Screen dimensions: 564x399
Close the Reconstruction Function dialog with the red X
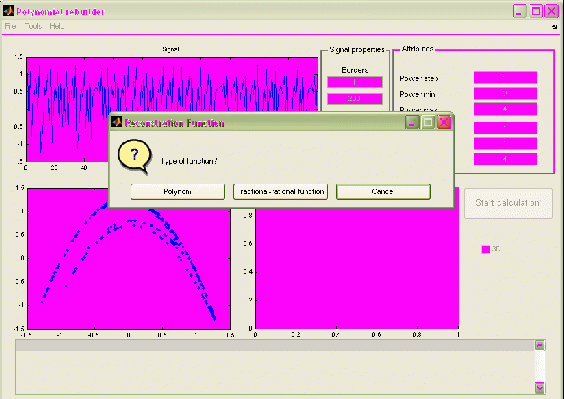tap(444, 123)
